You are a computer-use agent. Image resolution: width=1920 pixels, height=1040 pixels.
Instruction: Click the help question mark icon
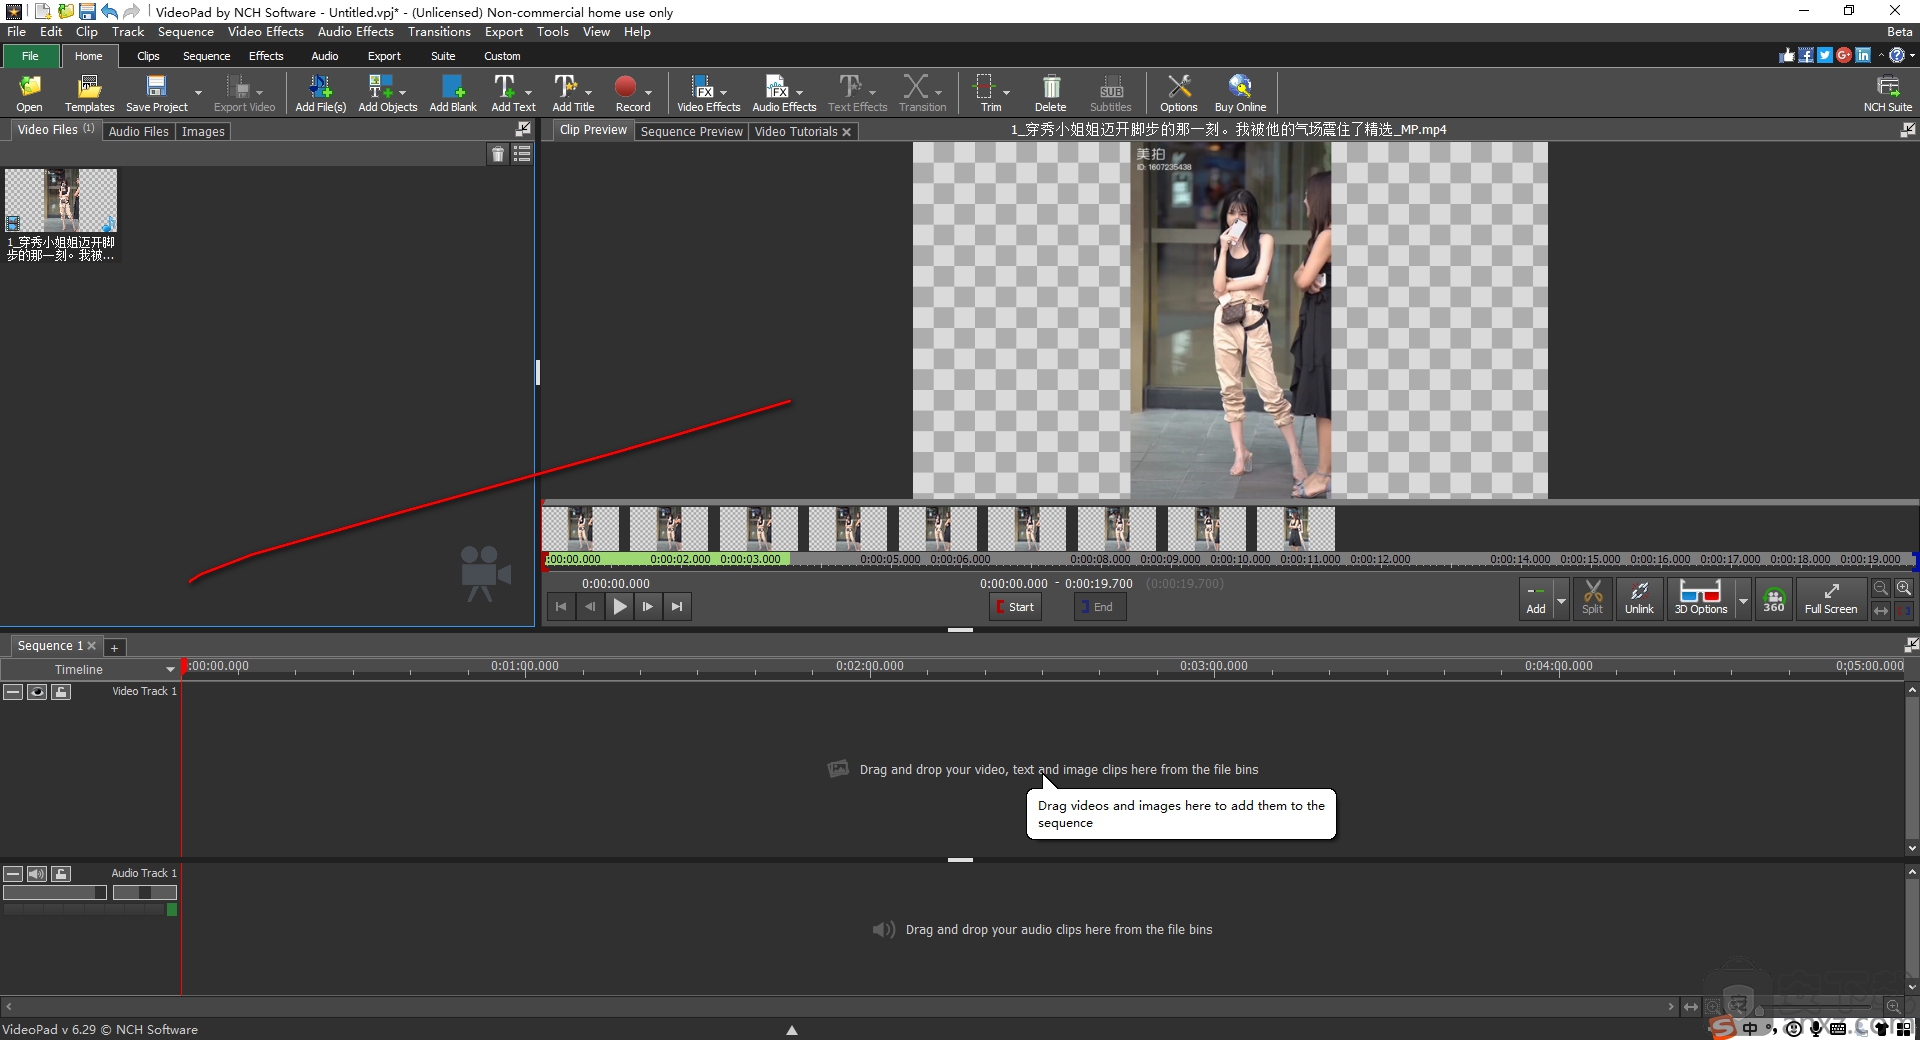click(x=1896, y=56)
